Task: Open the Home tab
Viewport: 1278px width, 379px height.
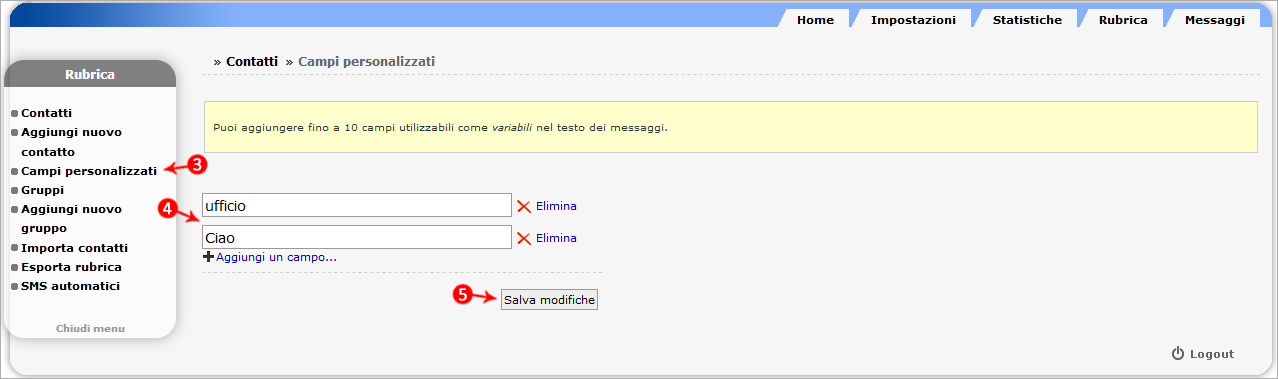Action: click(x=815, y=20)
